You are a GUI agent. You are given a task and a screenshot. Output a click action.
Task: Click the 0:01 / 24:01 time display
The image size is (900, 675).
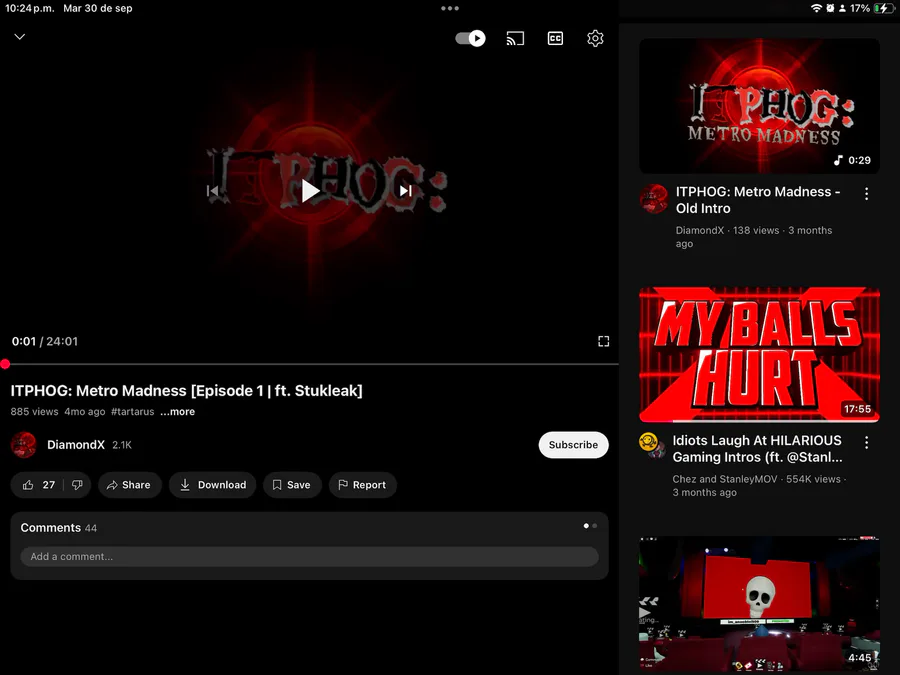click(x=45, y=342)
